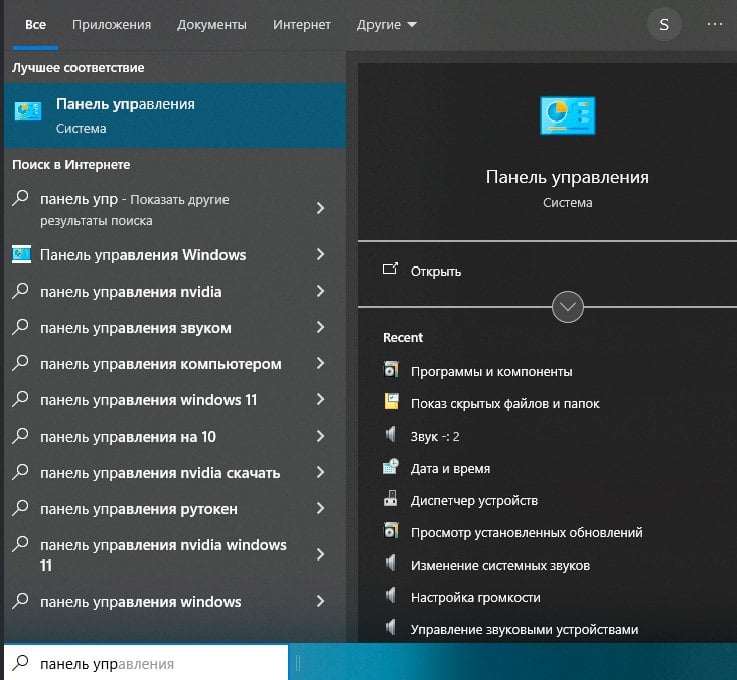Switch to the Все tab
Viewport: 737px width, 680px height.
tap(35, 25)
